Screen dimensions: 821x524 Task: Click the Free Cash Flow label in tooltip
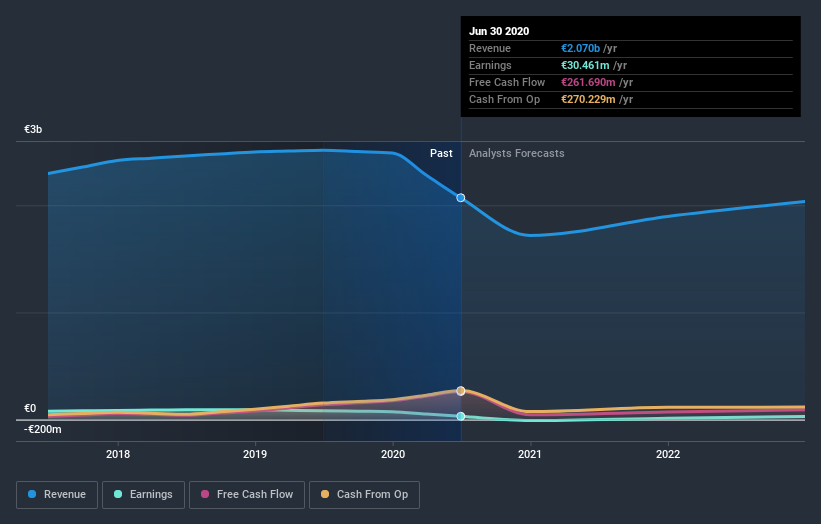pos(507,82)
